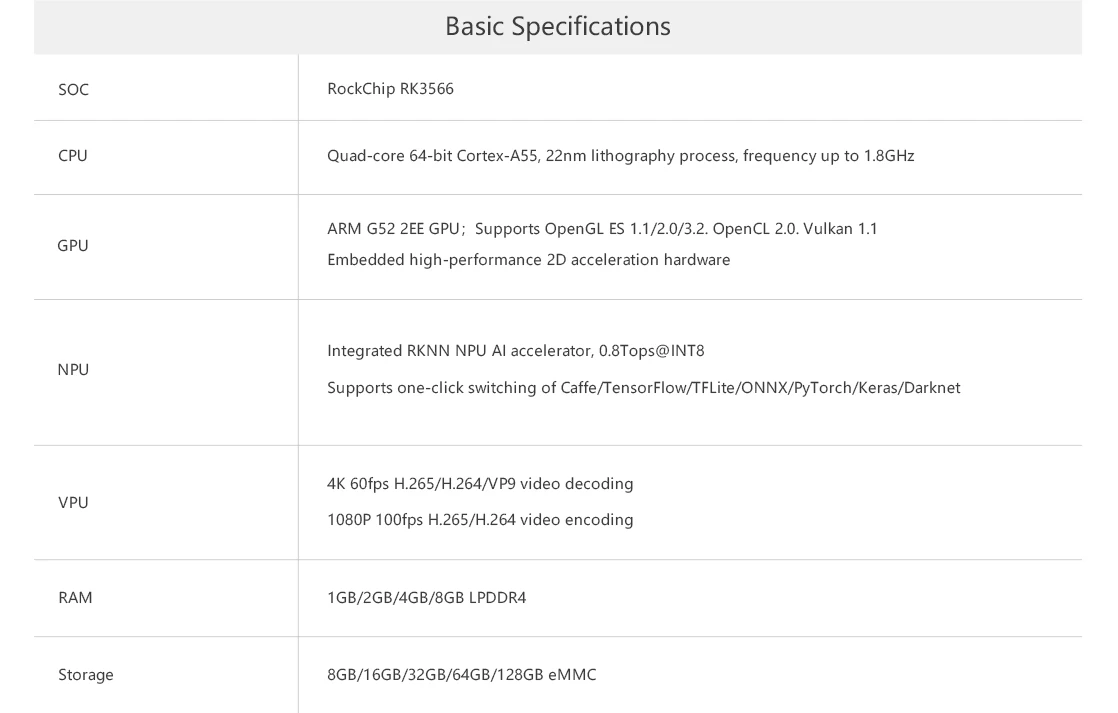Select the SOC row label

pos(73,89)
